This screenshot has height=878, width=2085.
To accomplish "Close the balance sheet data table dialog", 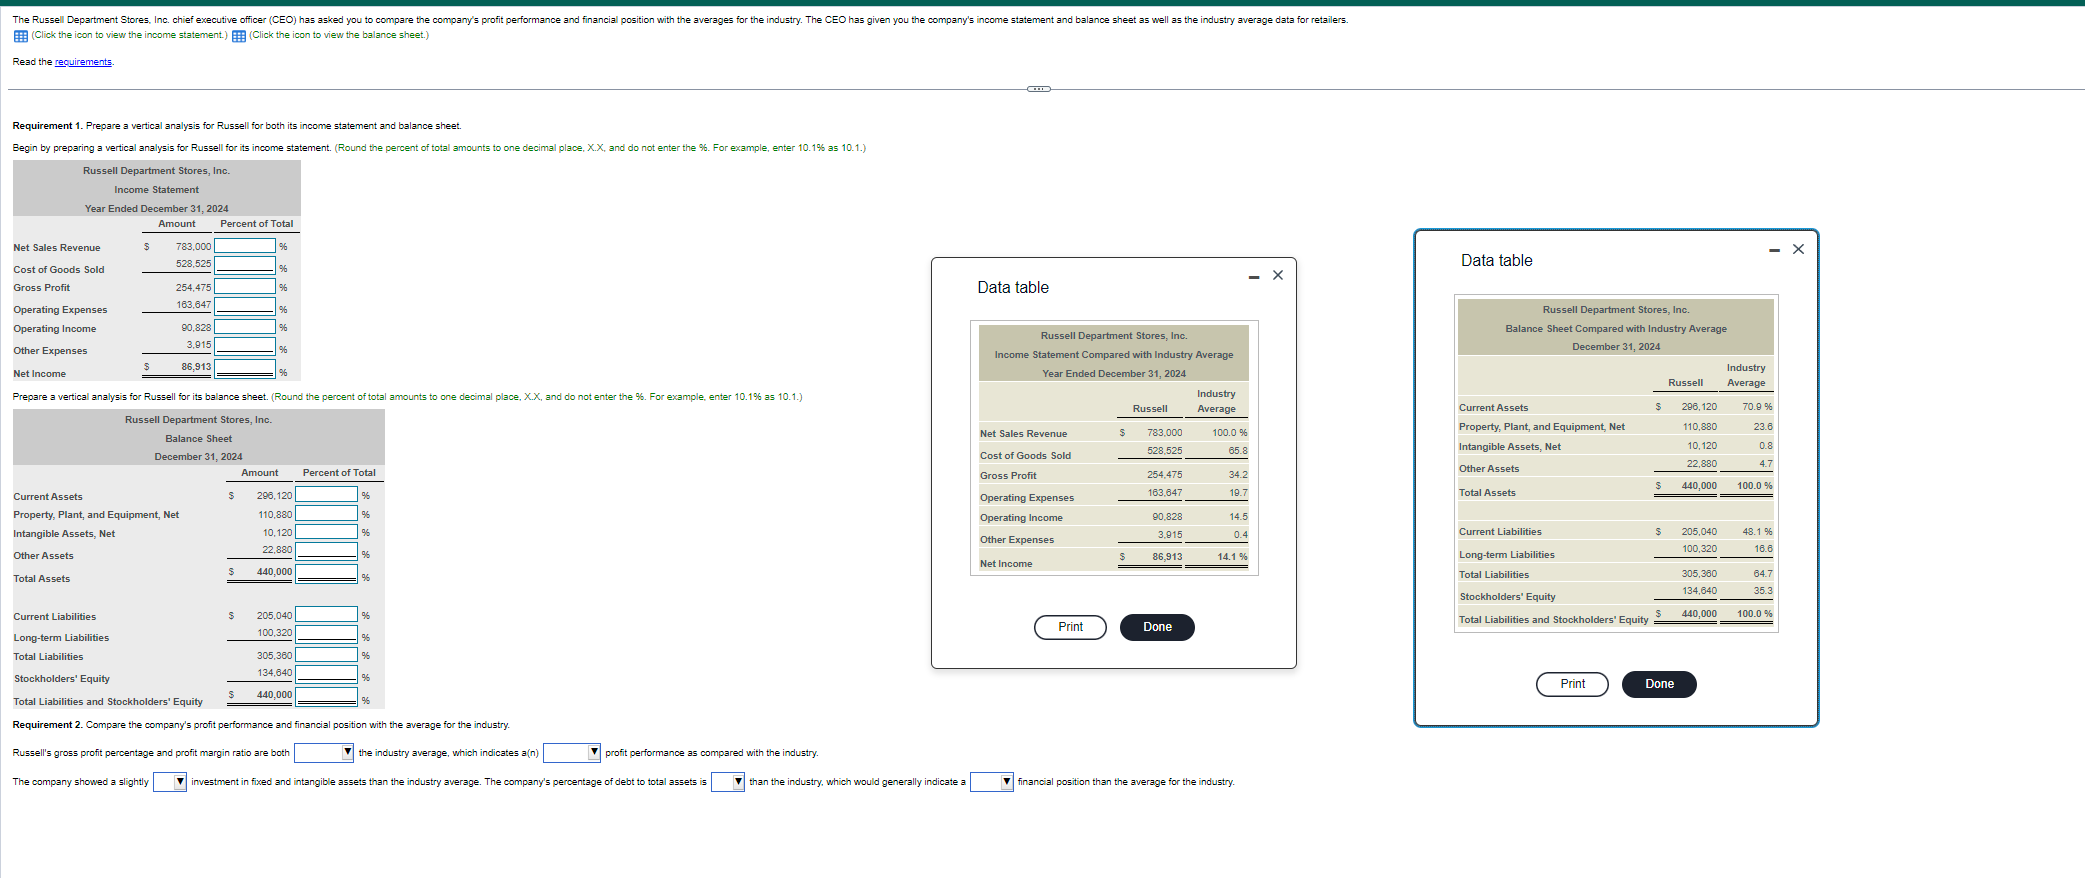I will pos(1798,249).
